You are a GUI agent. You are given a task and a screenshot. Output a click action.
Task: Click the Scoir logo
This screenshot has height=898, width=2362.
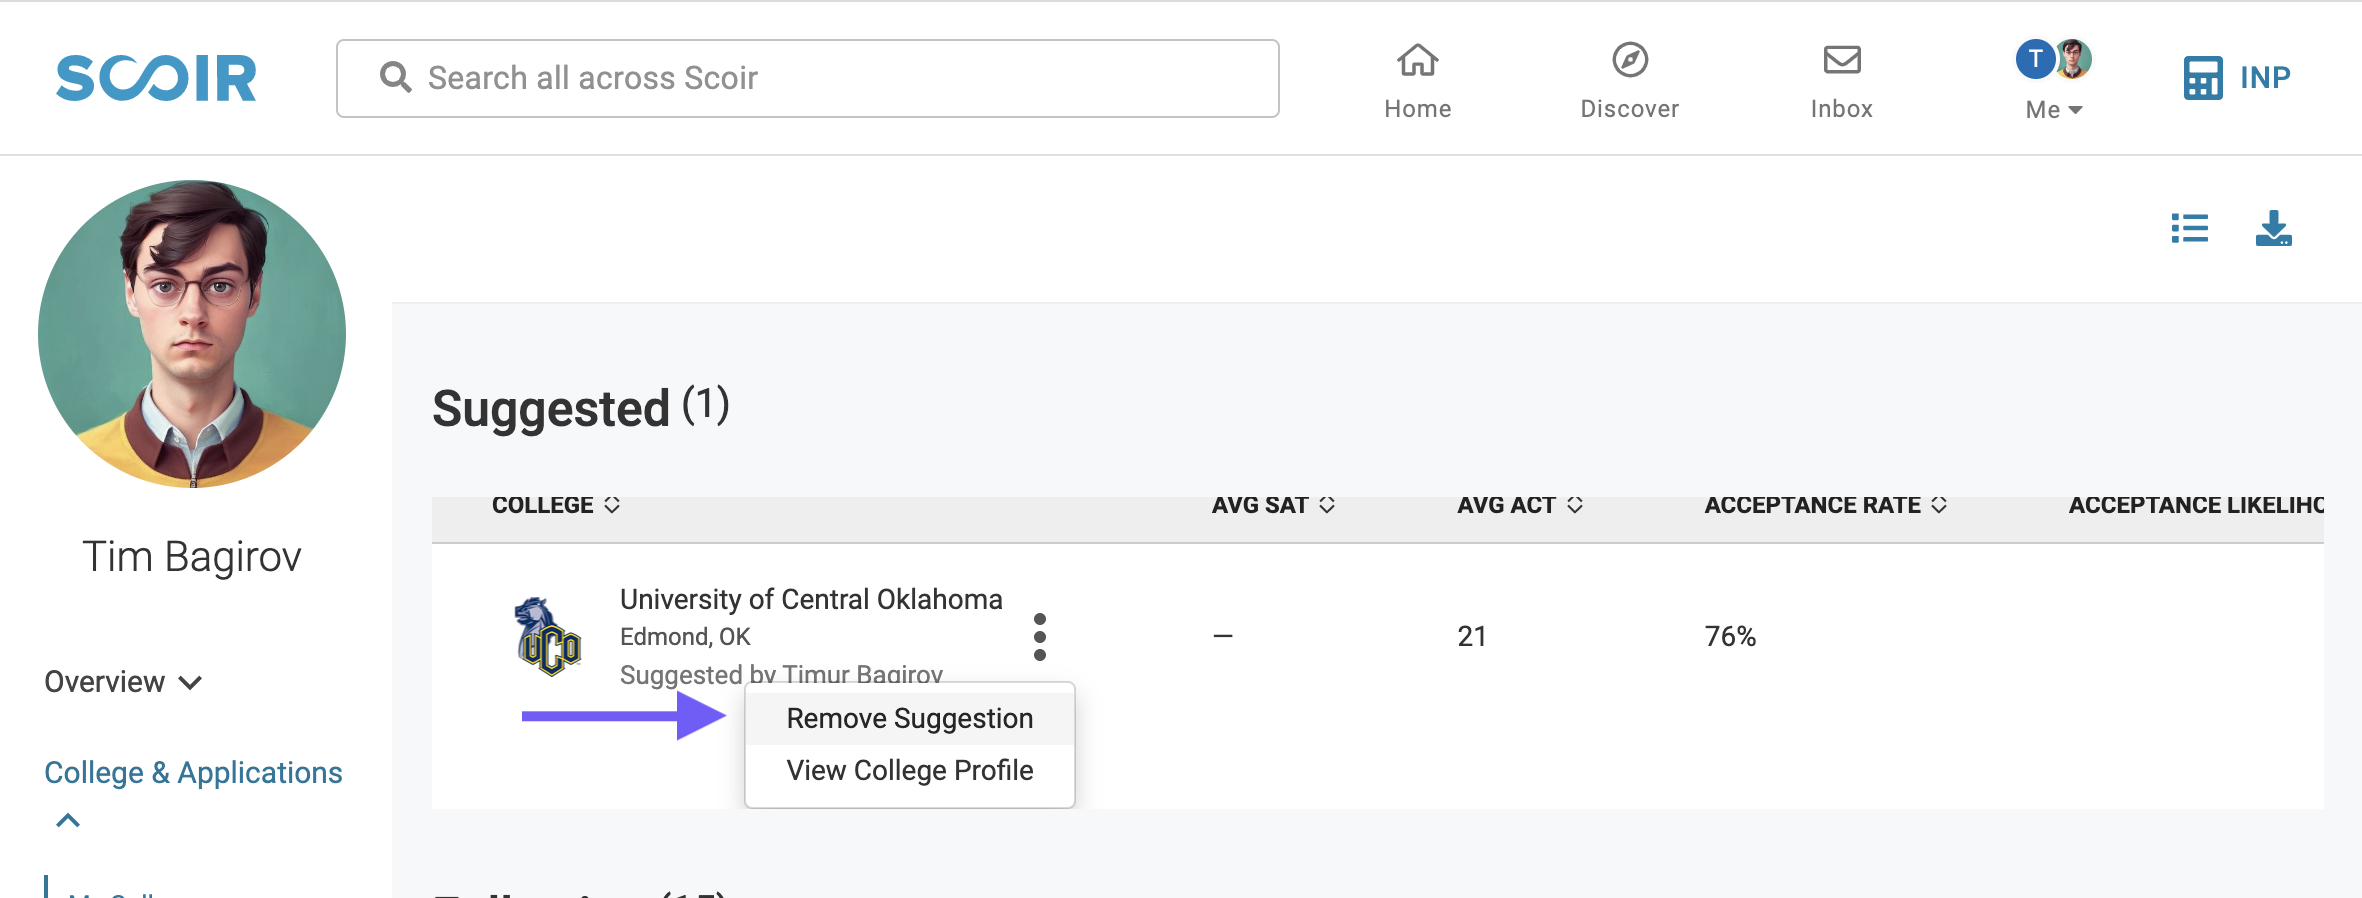[156, 78]
